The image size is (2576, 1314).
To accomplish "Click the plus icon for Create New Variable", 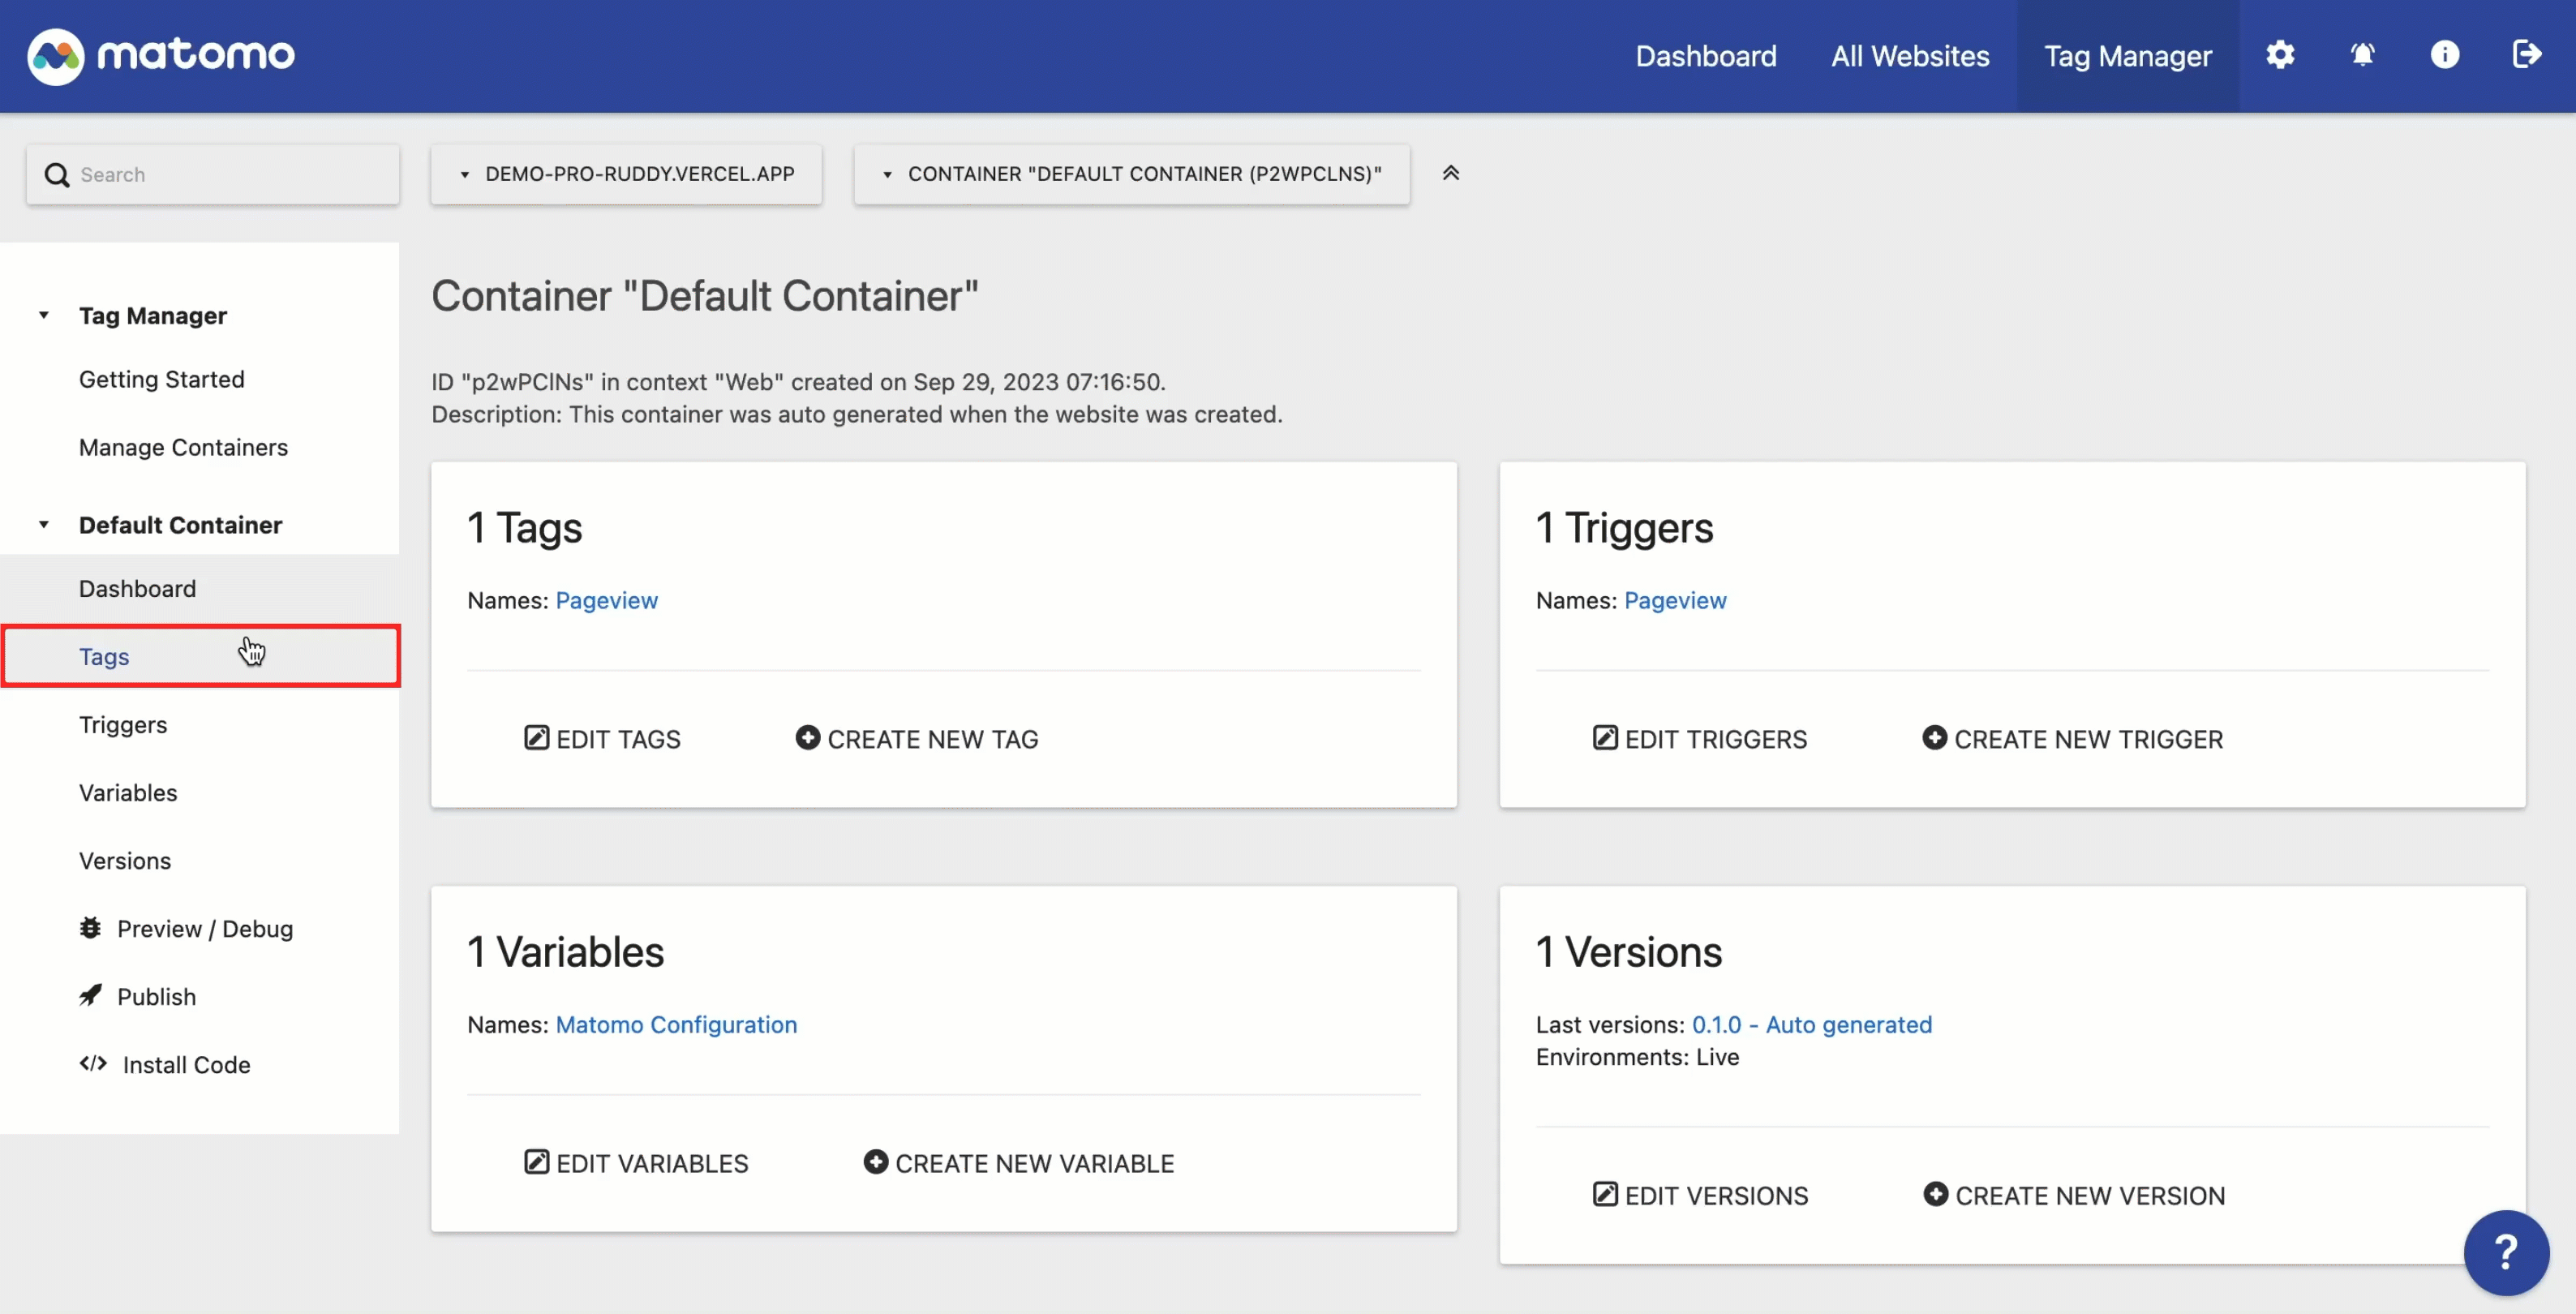I will (876, 1162).
